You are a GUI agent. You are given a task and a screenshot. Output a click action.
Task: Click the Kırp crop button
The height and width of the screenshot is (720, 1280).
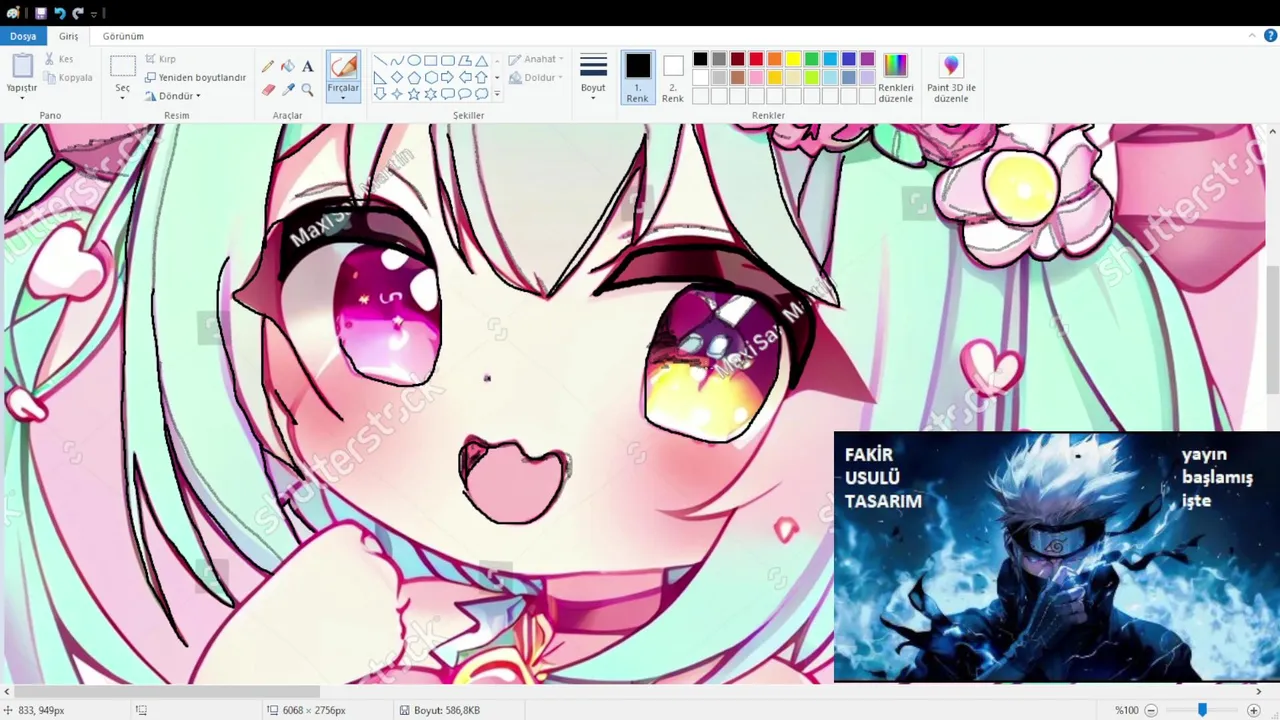click(160, 59)
